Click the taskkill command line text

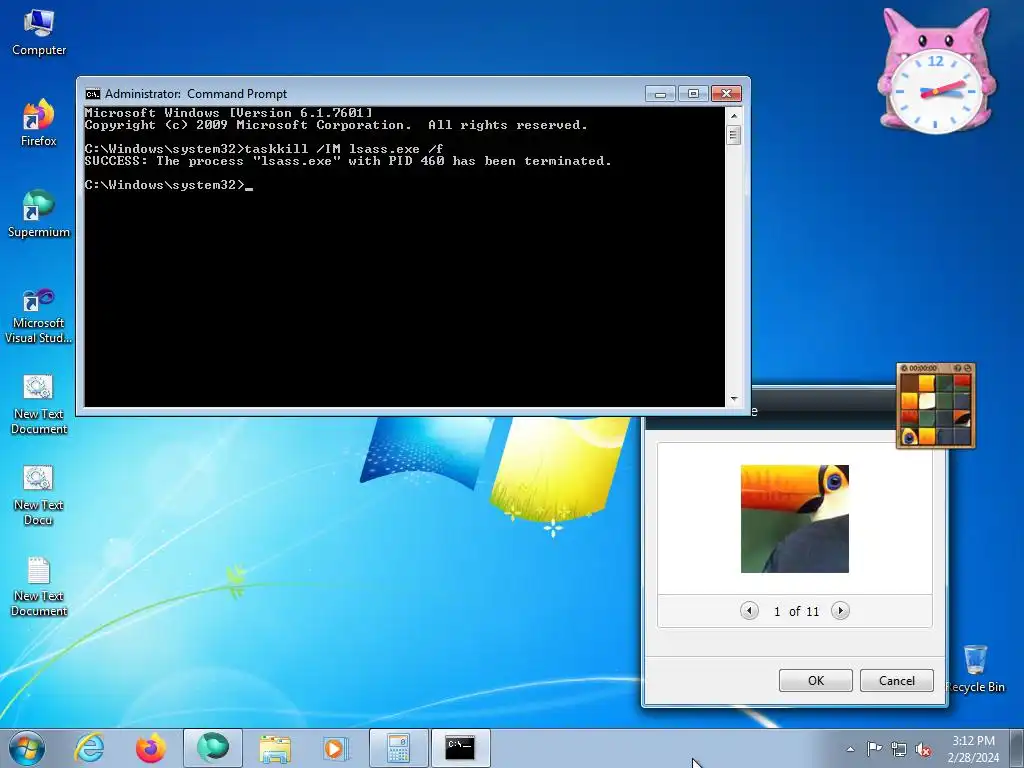point(264,149)
